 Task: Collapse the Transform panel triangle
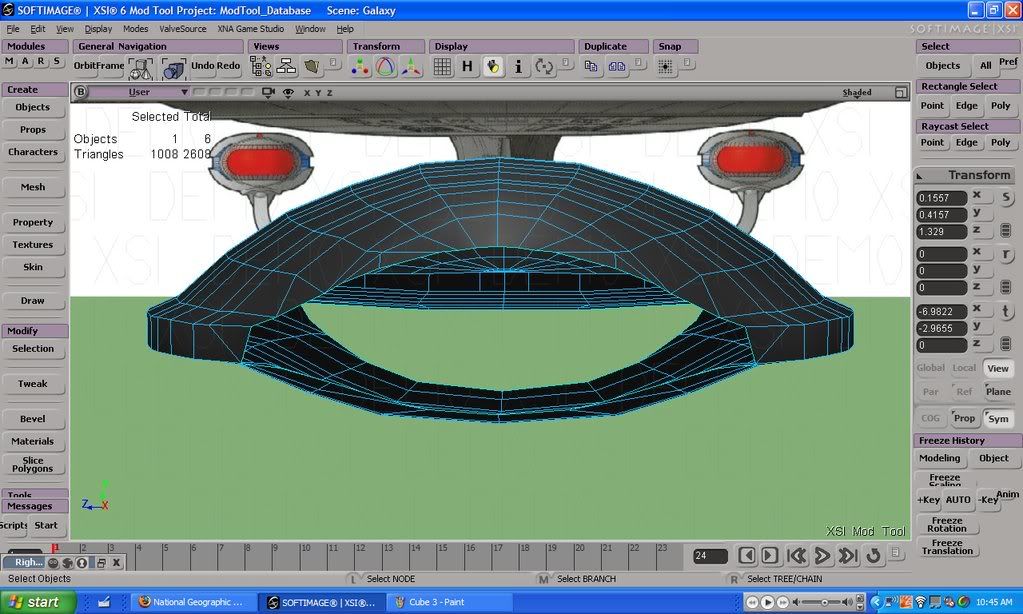[x=920, y=176]
